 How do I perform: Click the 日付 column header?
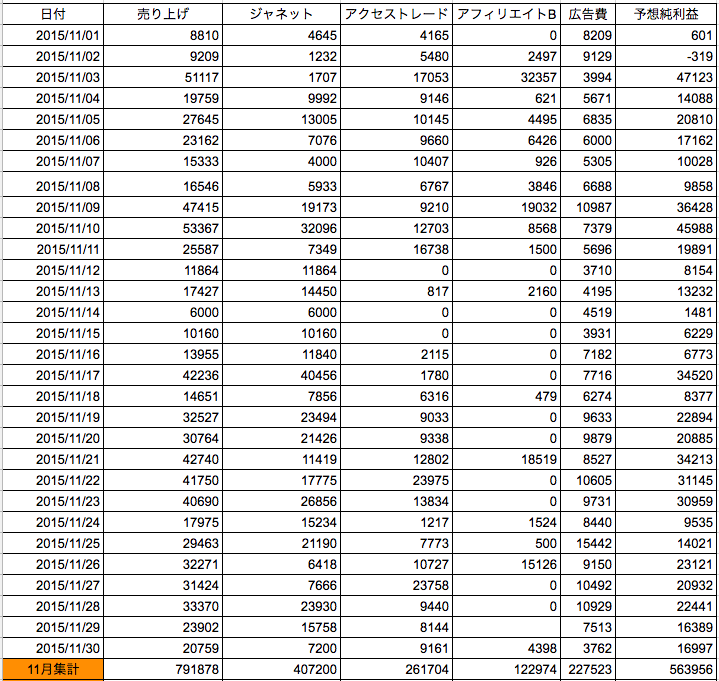click(x=53, y=14)
